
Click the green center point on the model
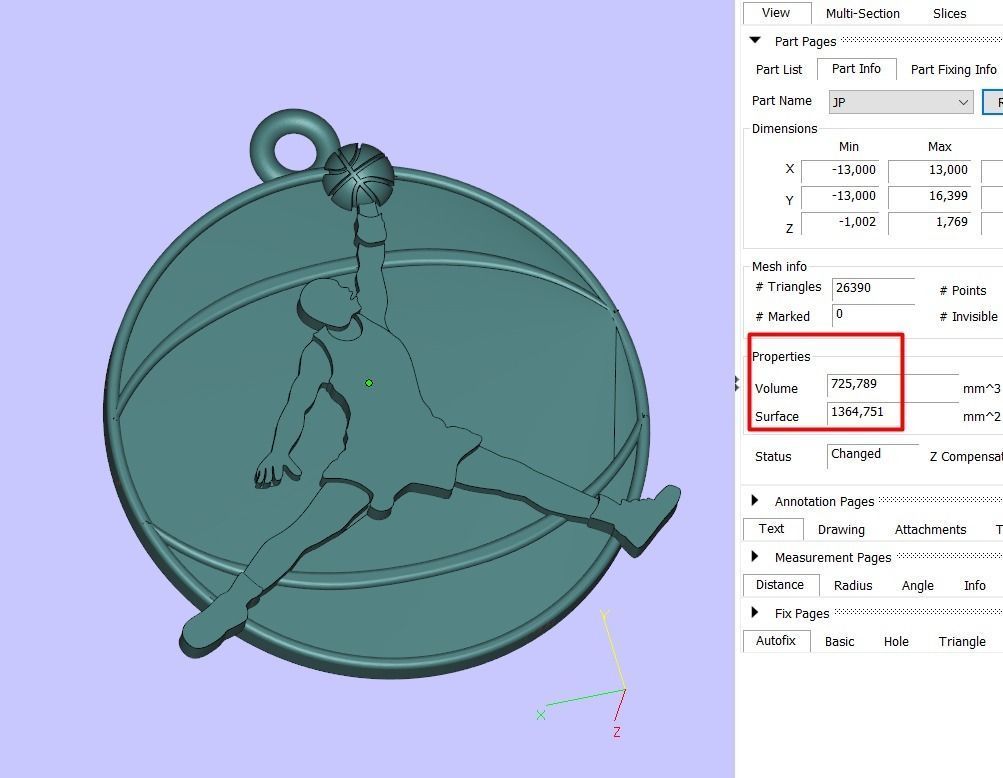(x=368, y=383)
